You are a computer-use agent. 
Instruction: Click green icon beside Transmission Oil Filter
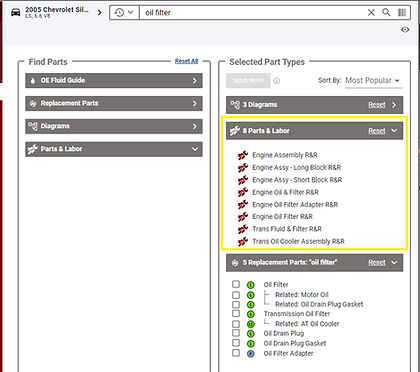tap(251, 314)
